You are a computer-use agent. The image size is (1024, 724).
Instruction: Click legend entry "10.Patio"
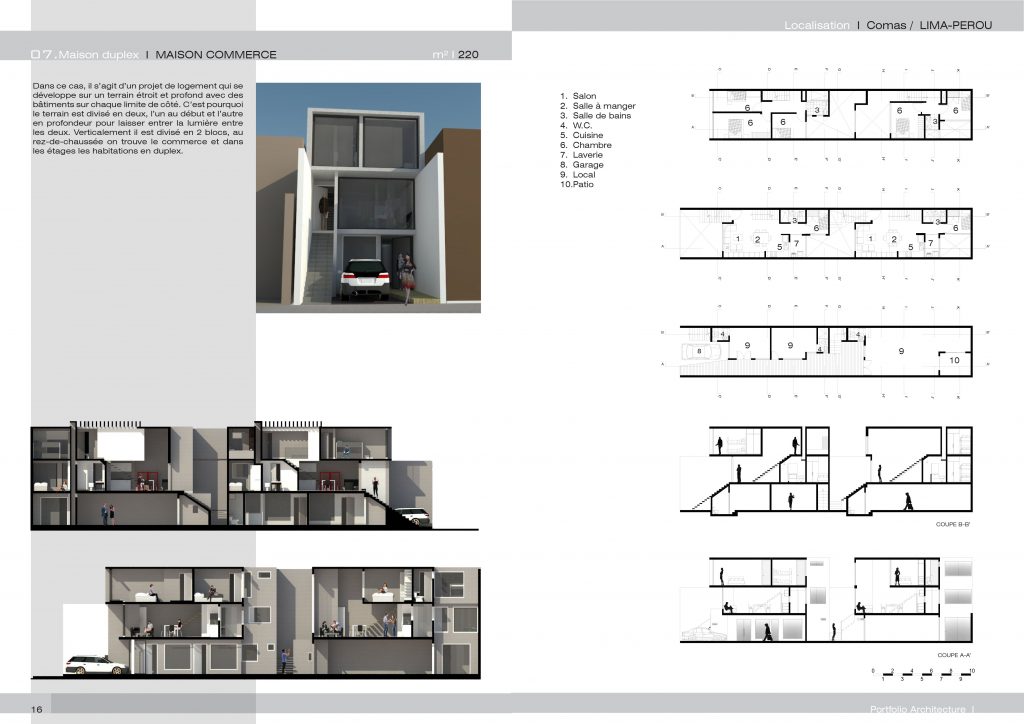[x=581, y=185]
